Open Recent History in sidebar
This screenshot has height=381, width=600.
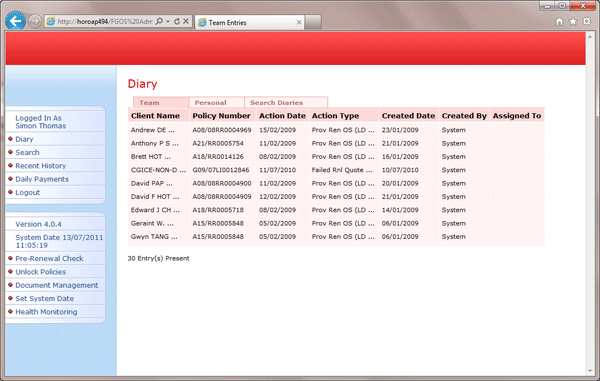point(41,166)
